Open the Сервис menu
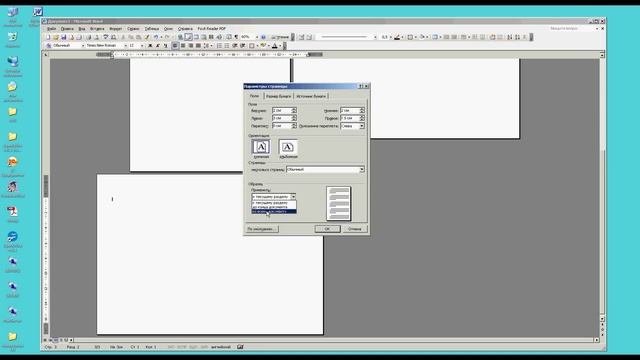The height and width of the screenshot is (360, 640). tap(133, 29)
